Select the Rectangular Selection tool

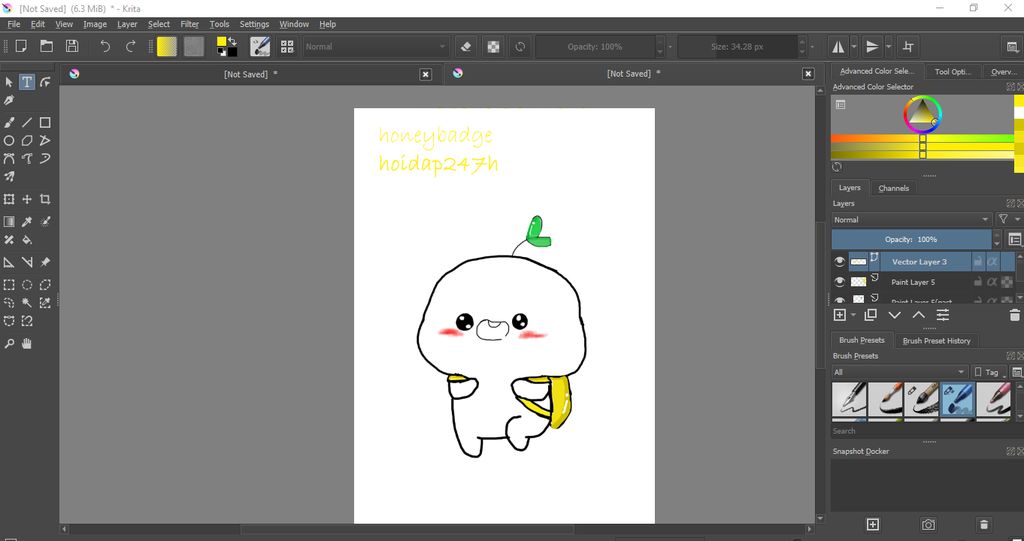pos(8,285)
